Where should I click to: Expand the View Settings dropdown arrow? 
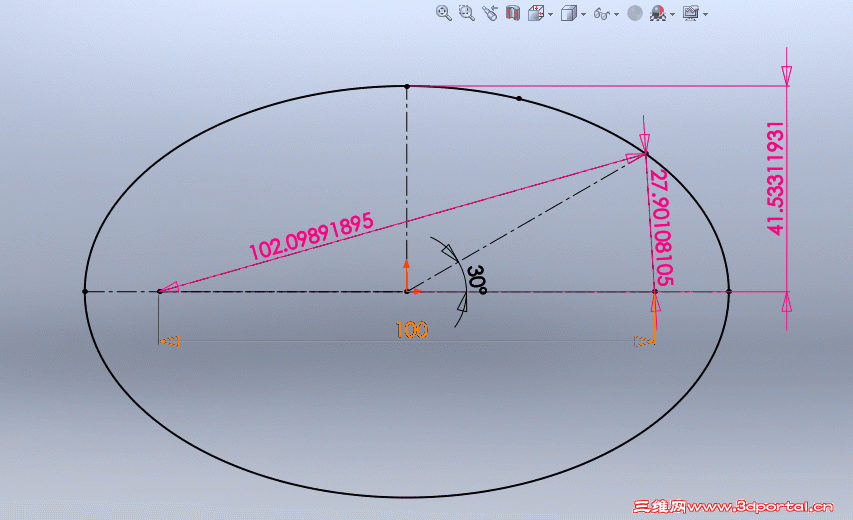click(x=706, y=14)
